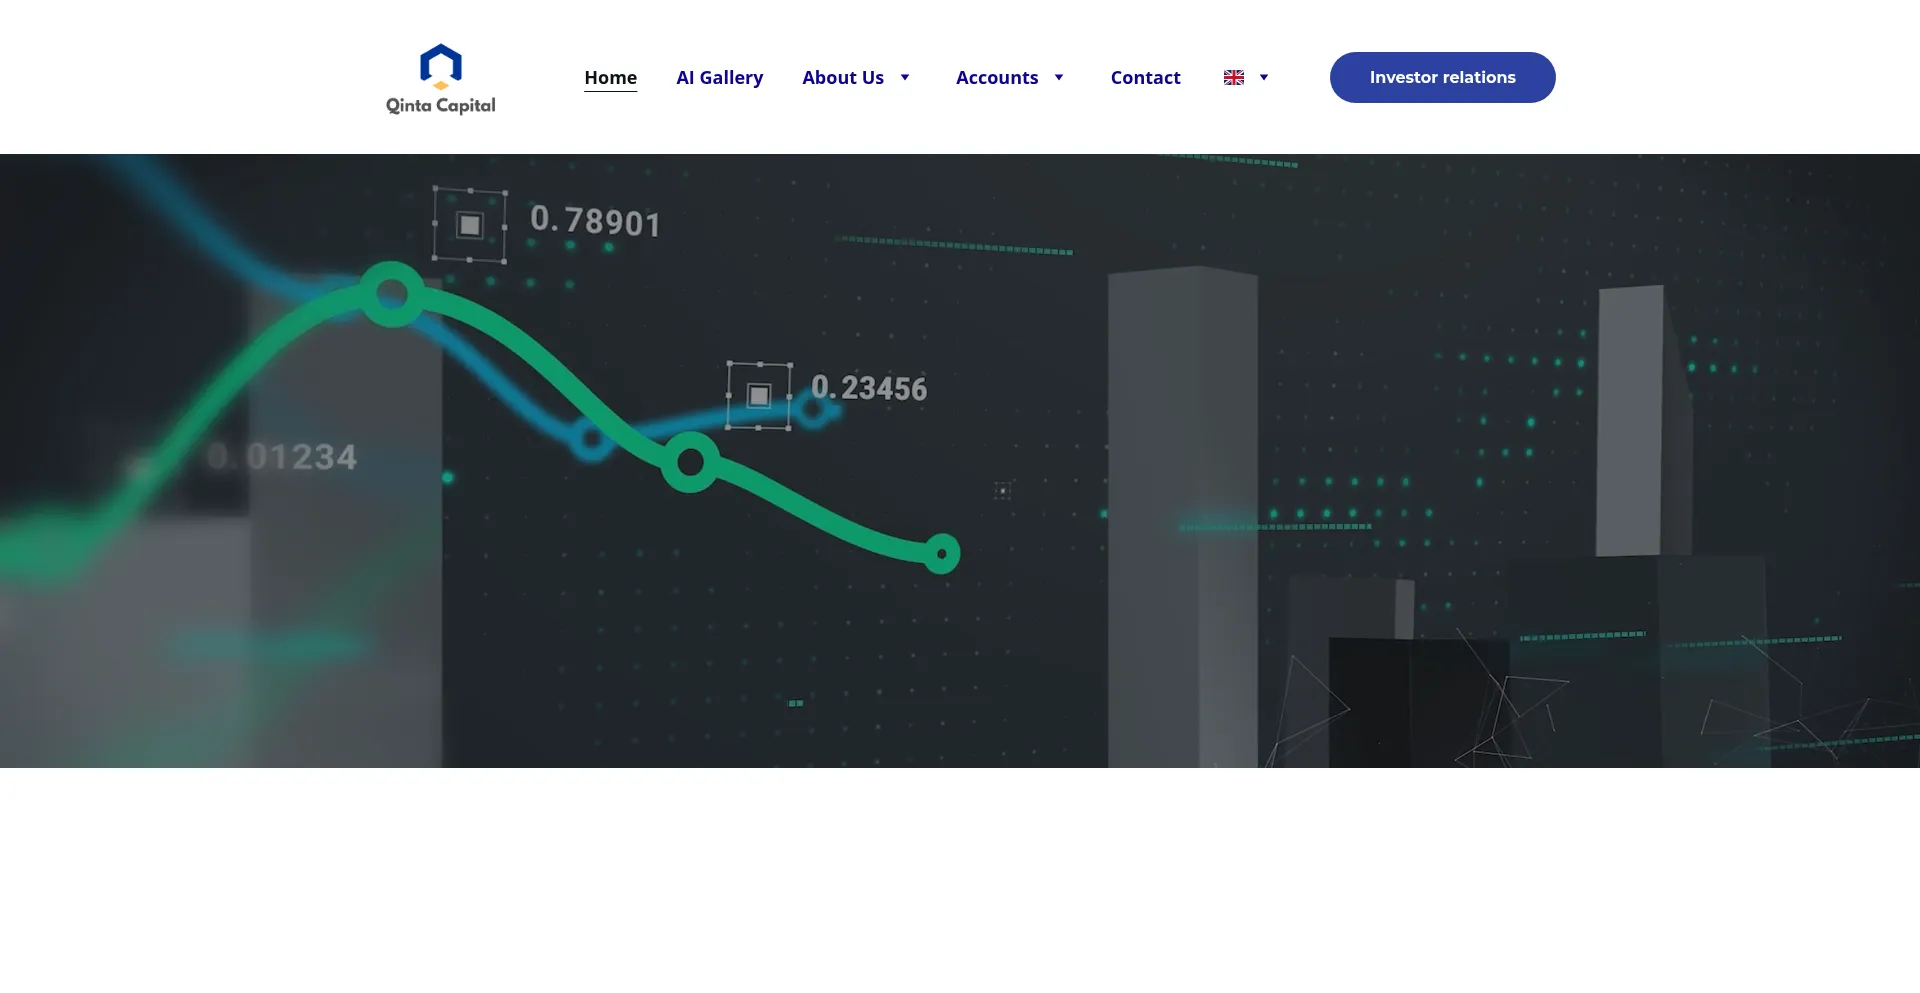1920x993 pixels.
Task: Go to the Home menu item
Action: [x=610, y=78]
